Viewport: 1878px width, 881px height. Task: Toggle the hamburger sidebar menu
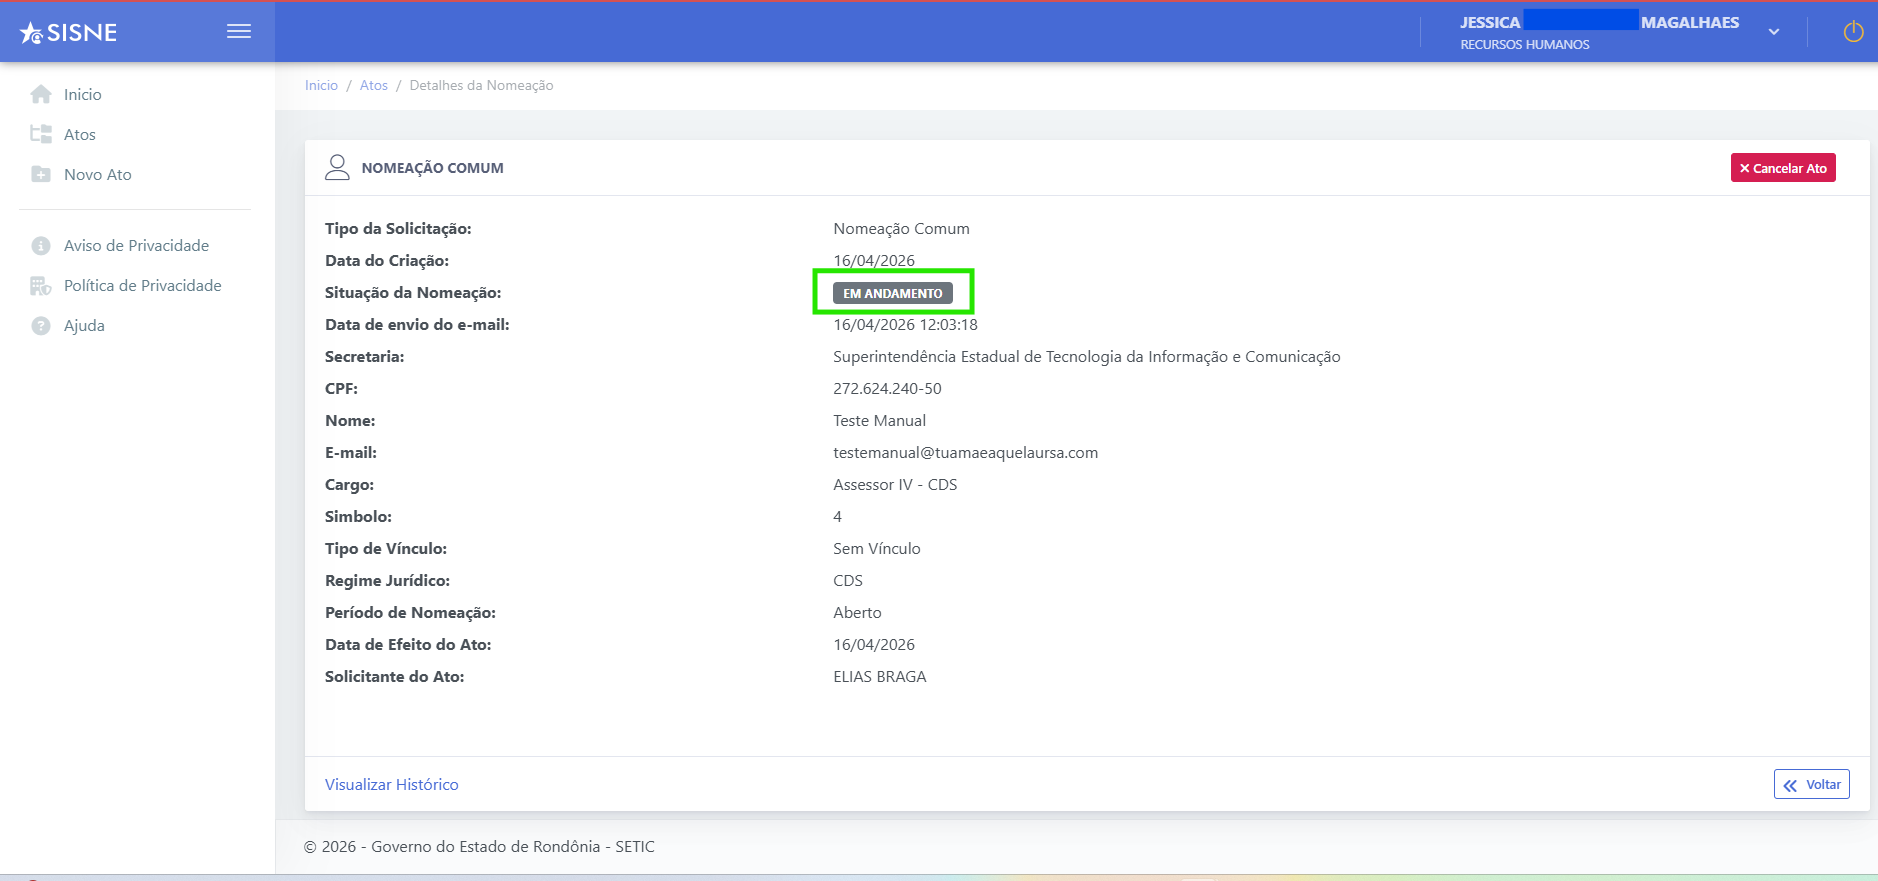[x=239, y=31]
